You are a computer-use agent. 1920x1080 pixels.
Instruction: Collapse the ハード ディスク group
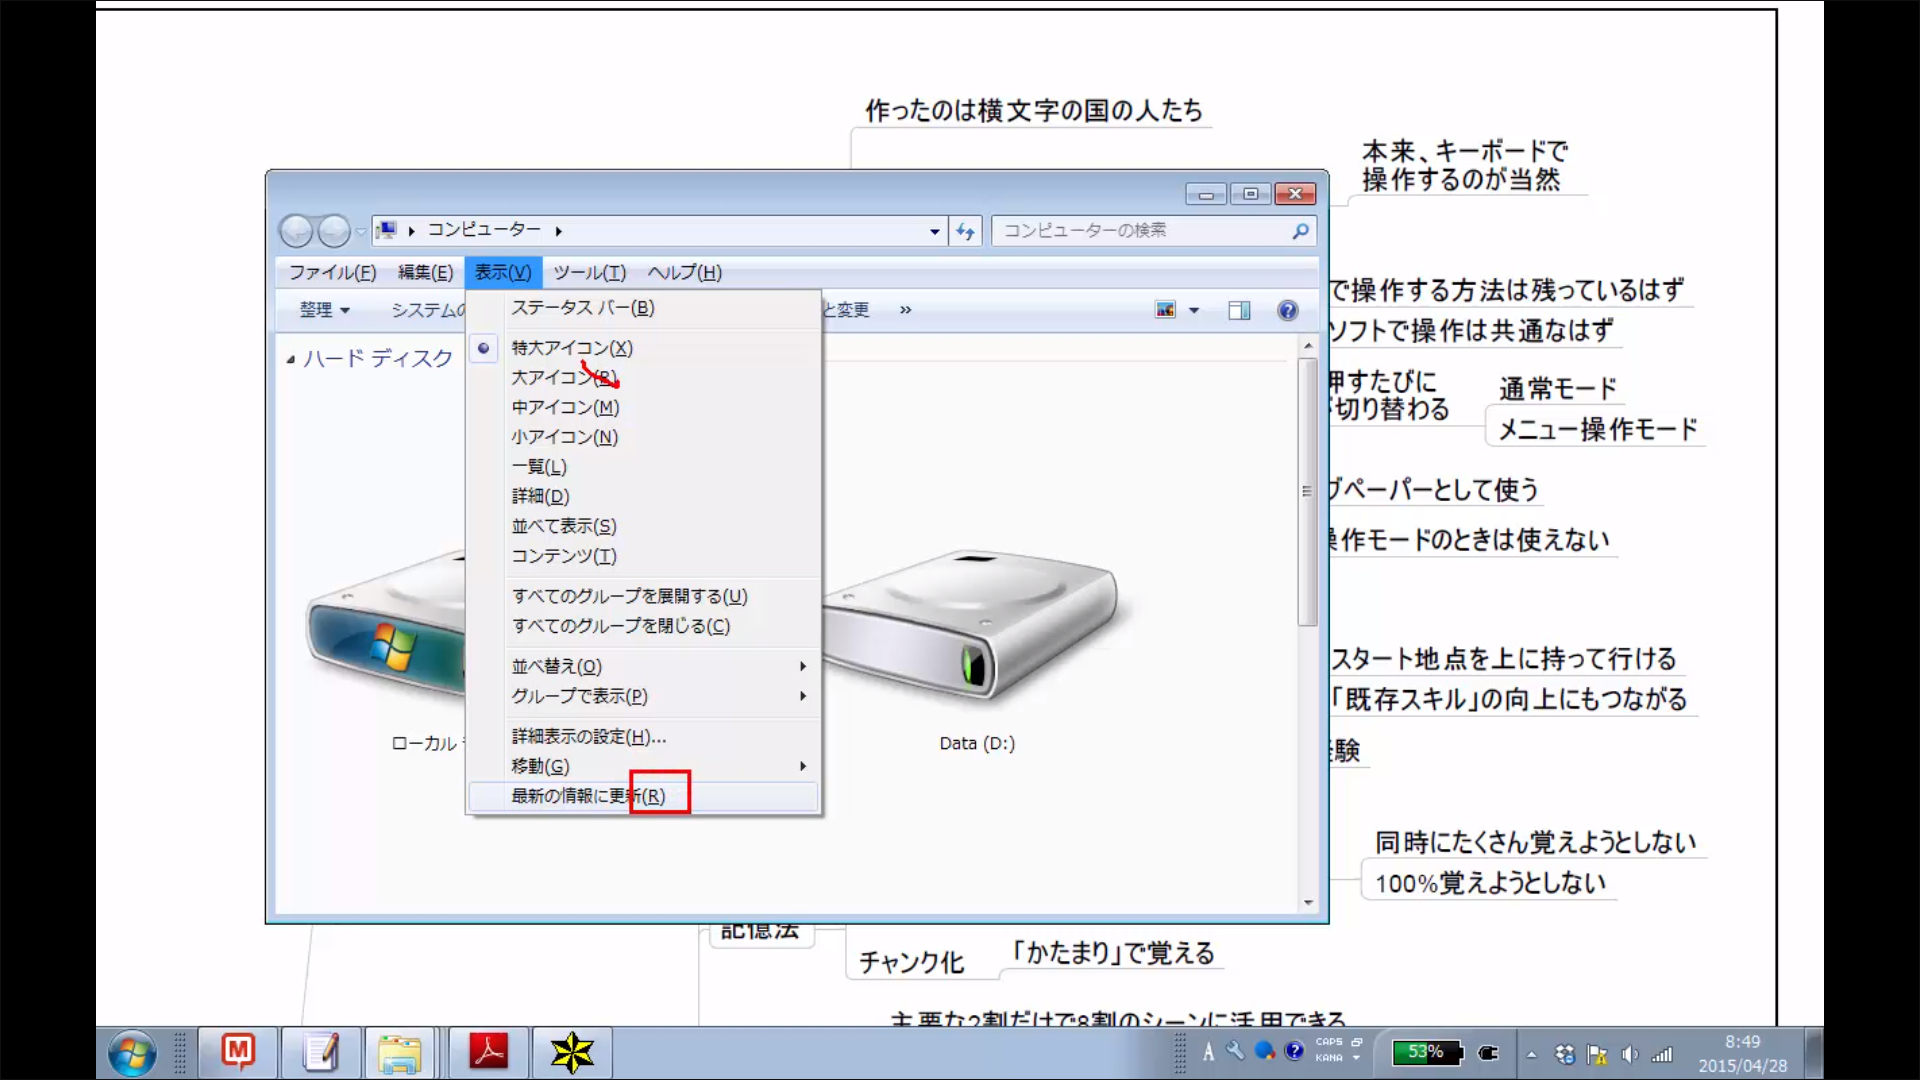pyautogui.click(x=290, y=359)
